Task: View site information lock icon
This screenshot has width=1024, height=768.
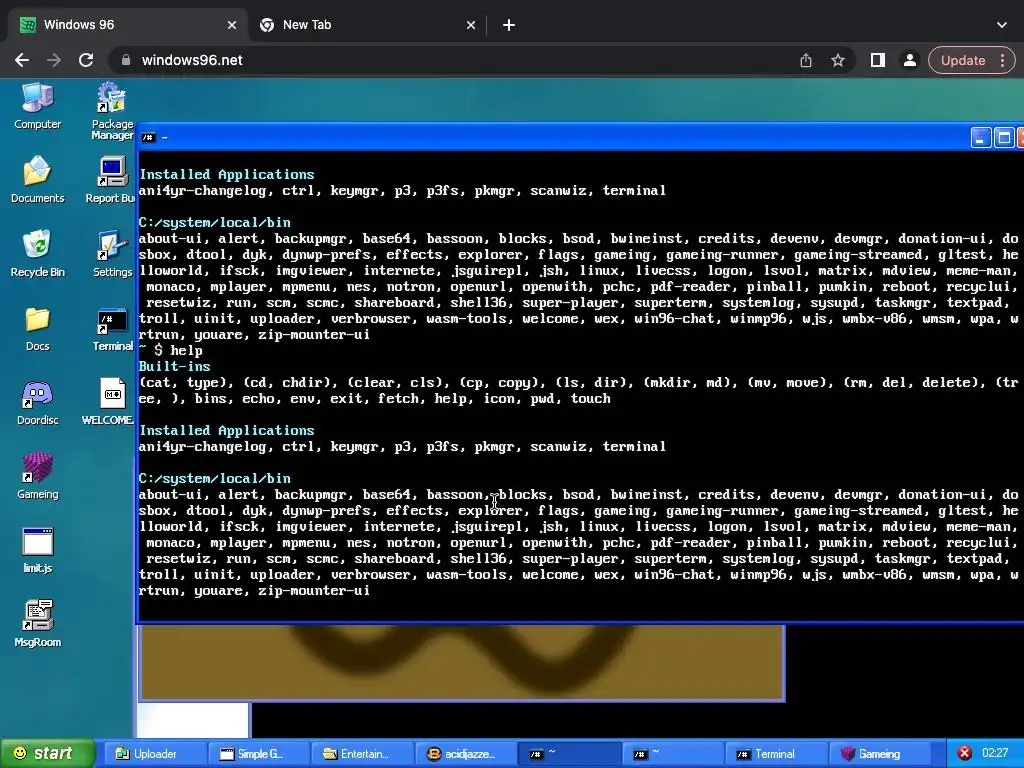Action: [126, 60]
